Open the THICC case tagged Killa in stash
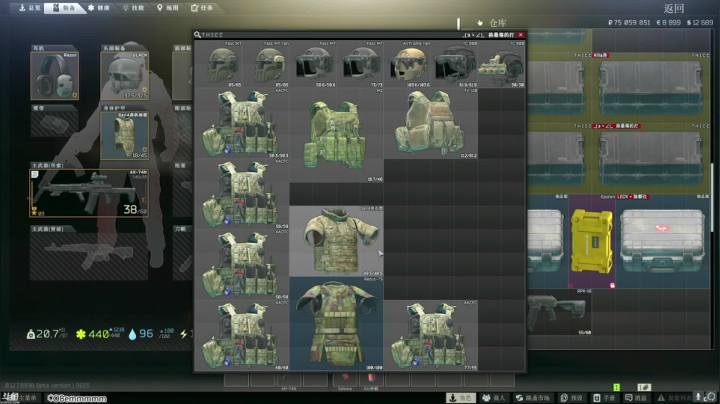720x404 pixels. coord(651,87)
